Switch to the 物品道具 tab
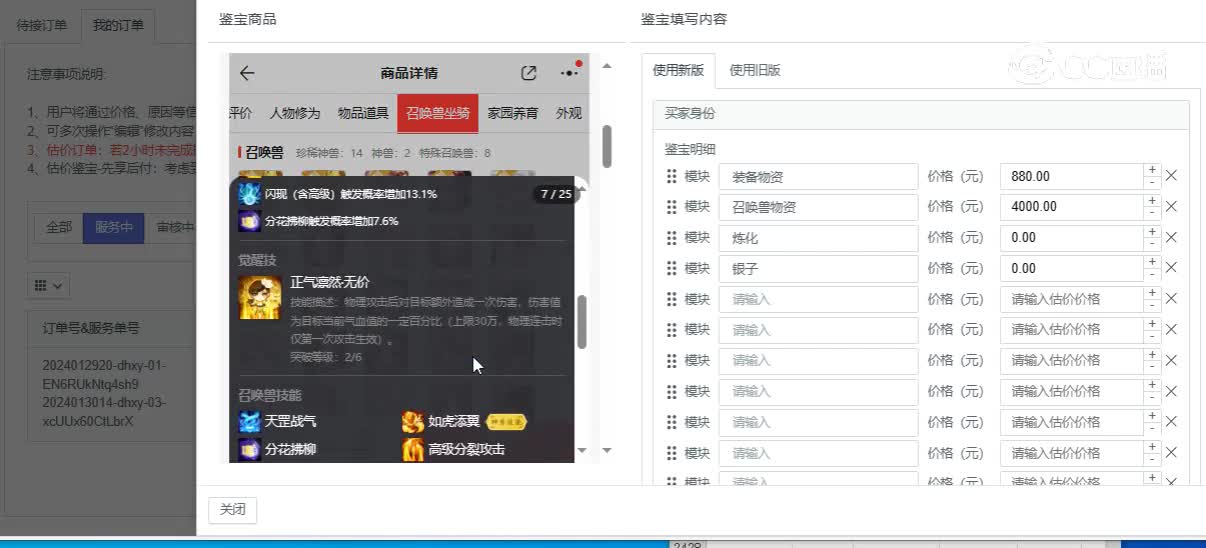 [x=363, y=113]
